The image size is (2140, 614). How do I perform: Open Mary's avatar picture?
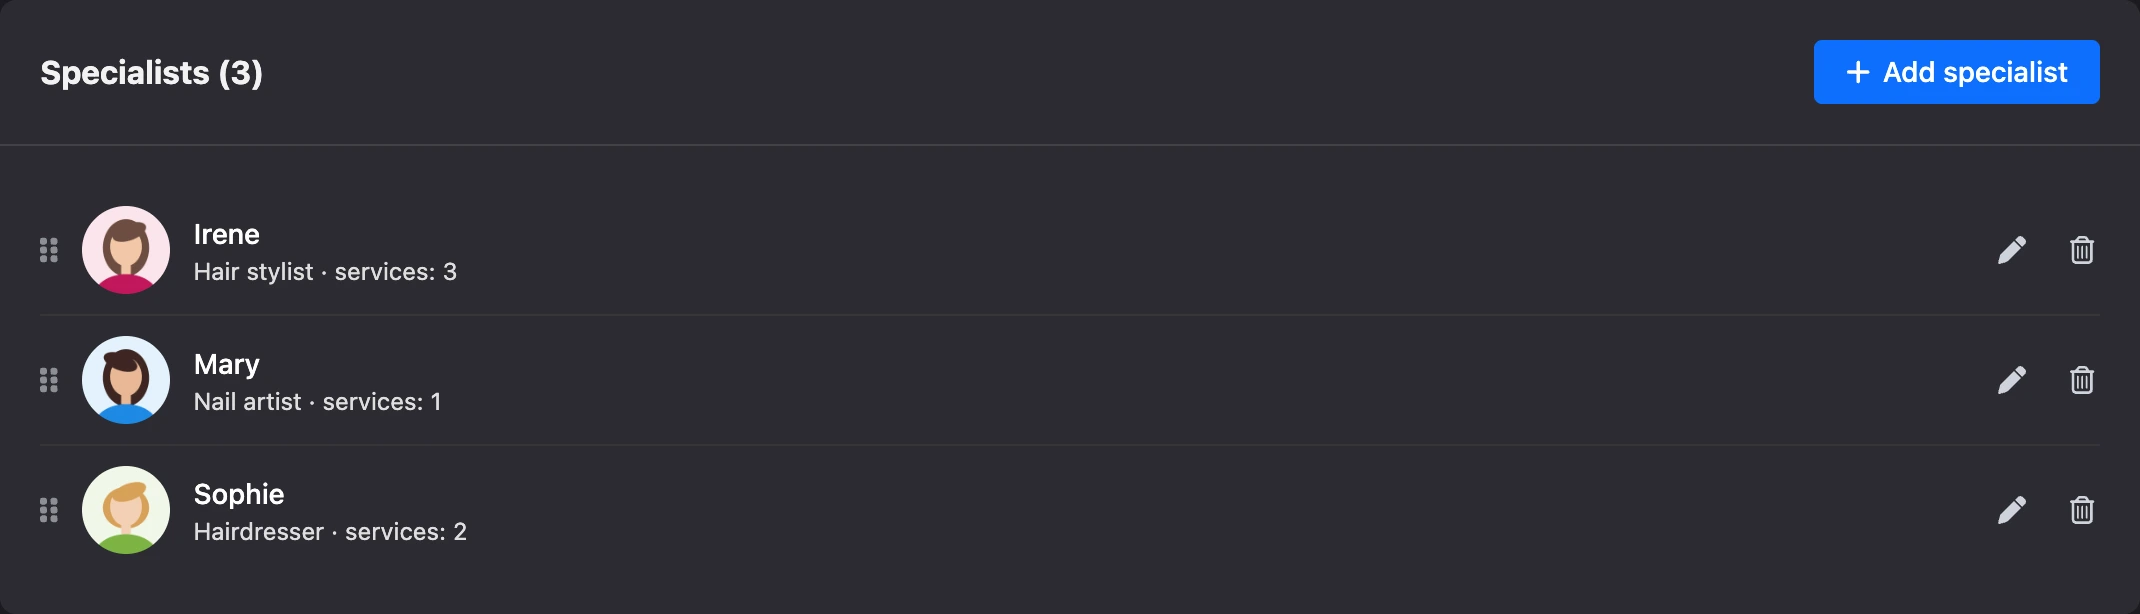[126, 380]
